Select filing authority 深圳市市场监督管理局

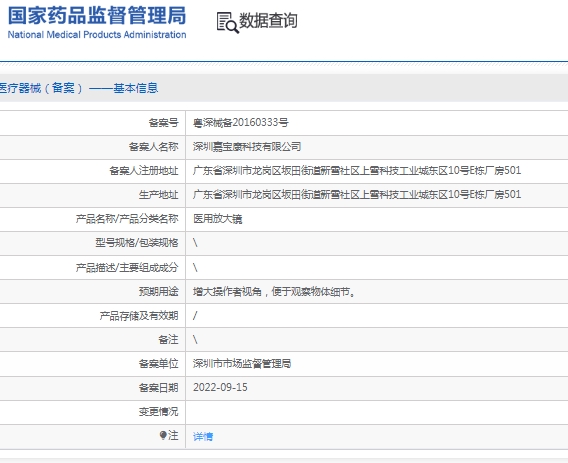click(x=242, y=364)
